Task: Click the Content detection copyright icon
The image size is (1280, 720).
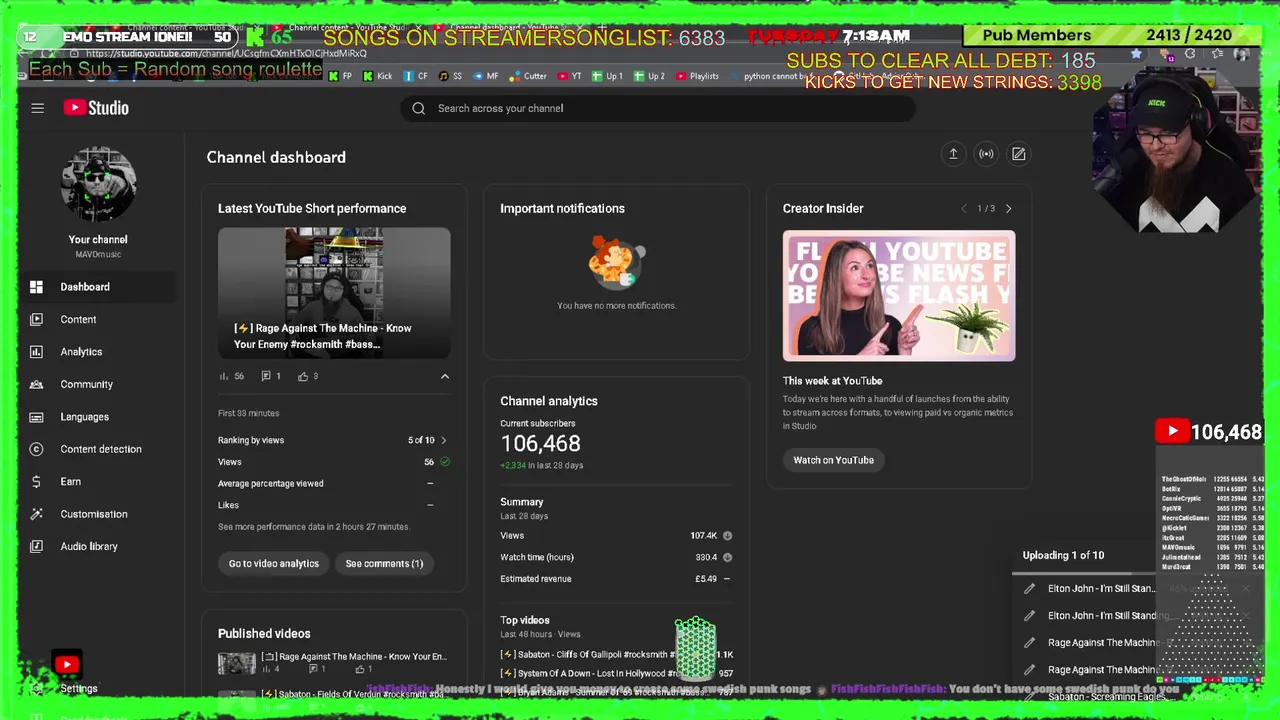Action: [x=36, y=449]
